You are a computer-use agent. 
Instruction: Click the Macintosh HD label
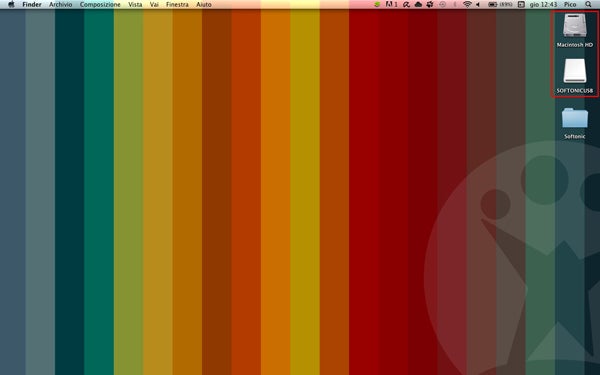pyautogui.click(x=575, y=45)
